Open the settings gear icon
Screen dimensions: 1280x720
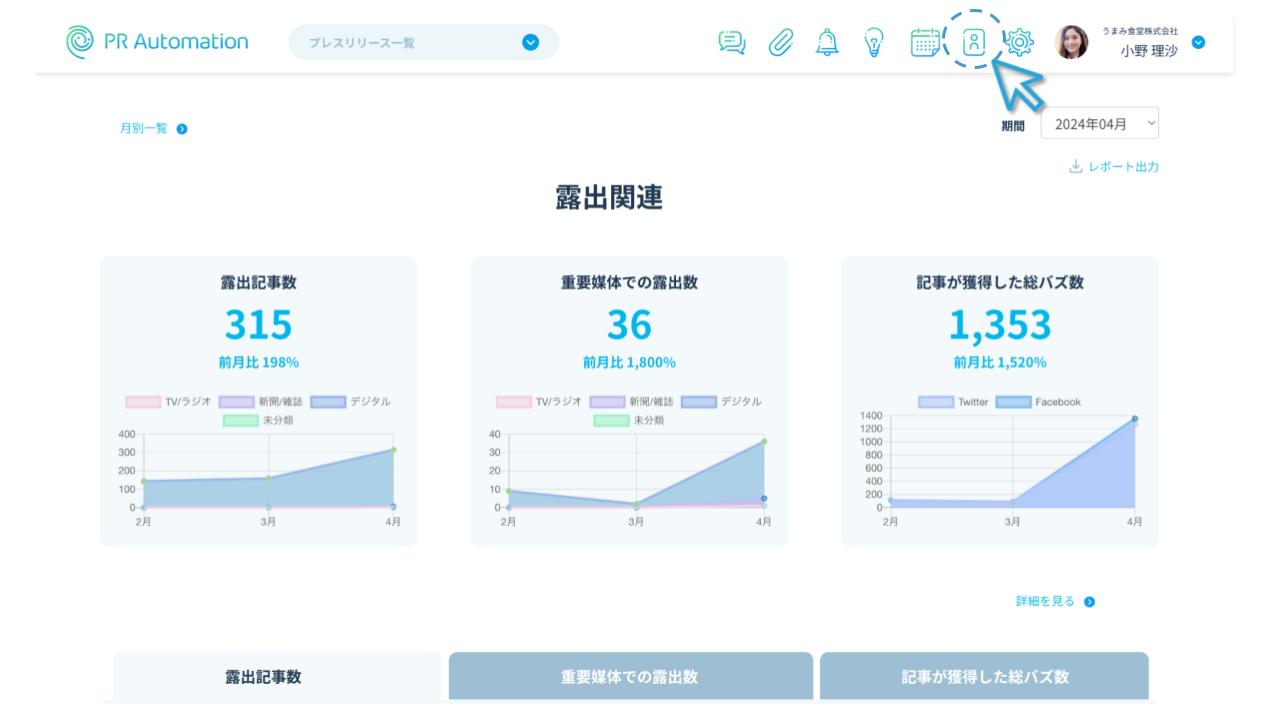click(x=1019, y=42)
